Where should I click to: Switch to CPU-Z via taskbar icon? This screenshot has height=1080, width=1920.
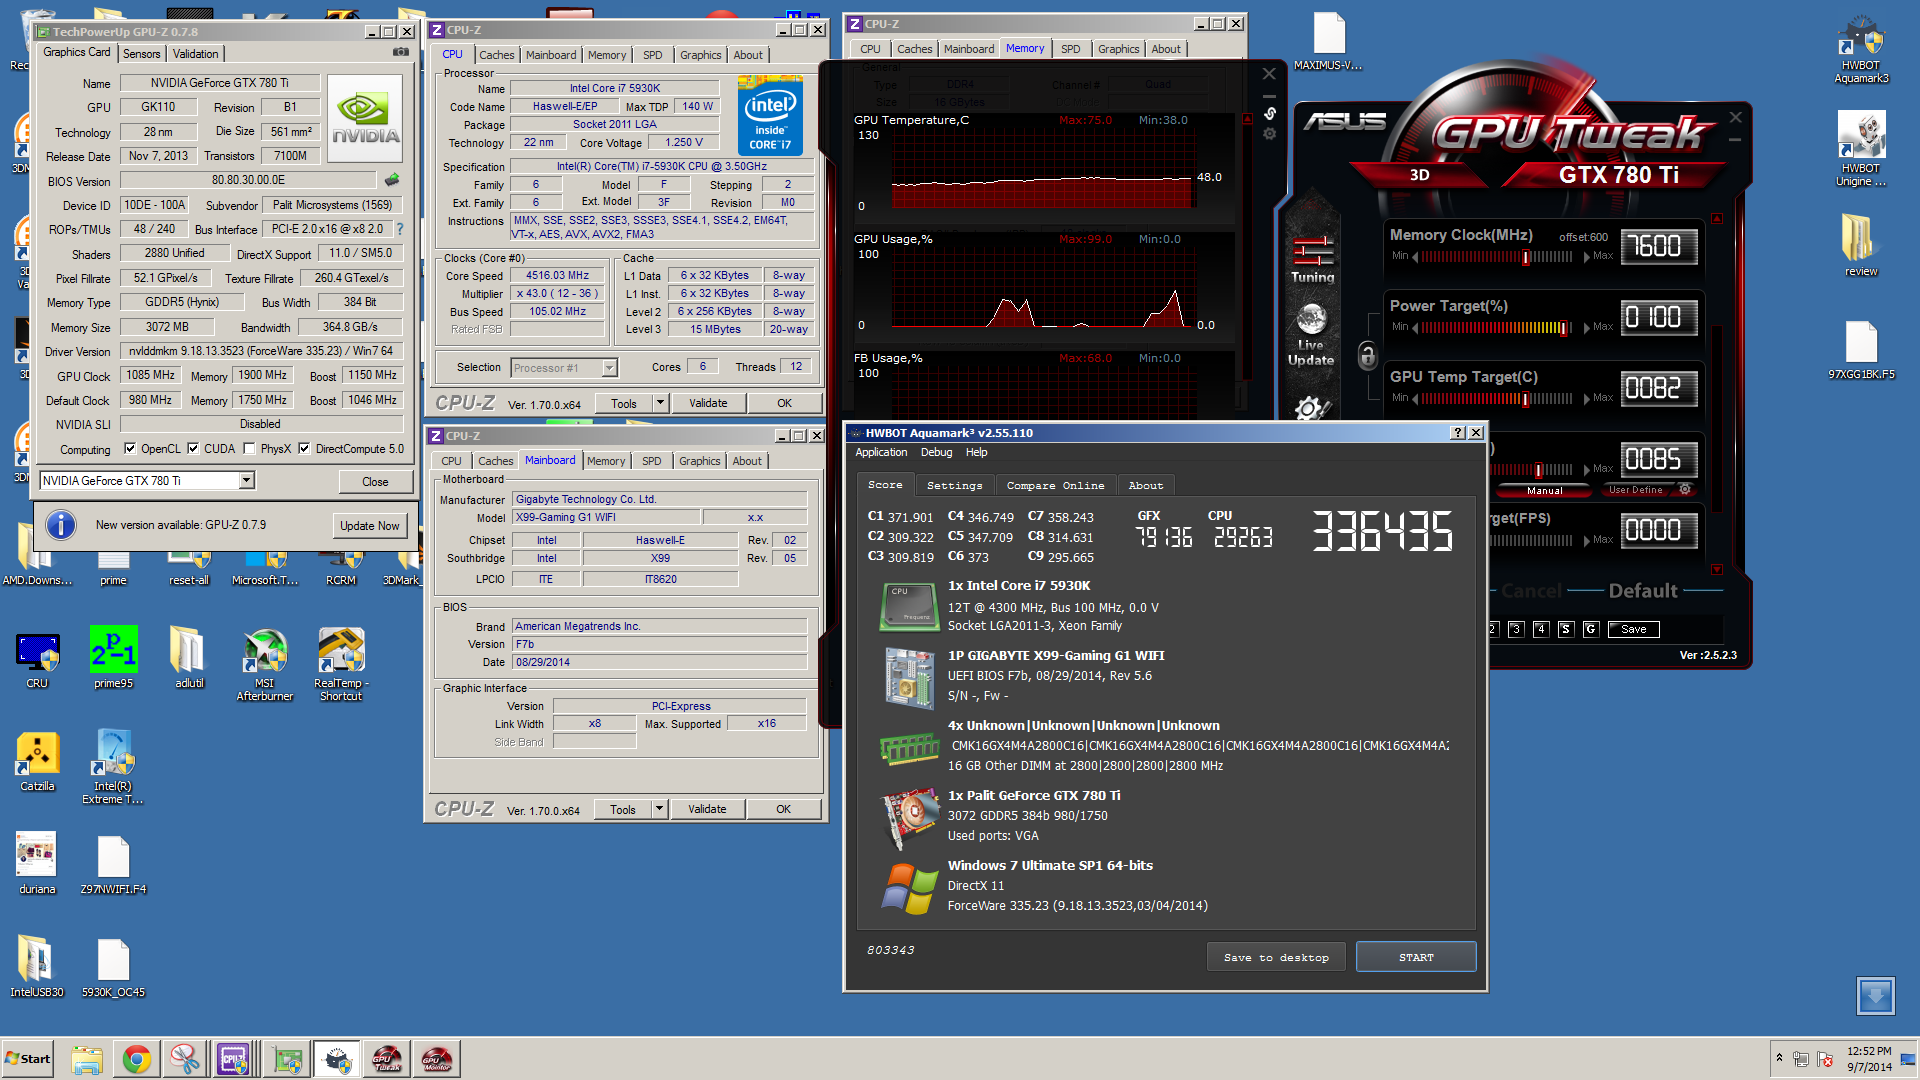(233, 1059)
